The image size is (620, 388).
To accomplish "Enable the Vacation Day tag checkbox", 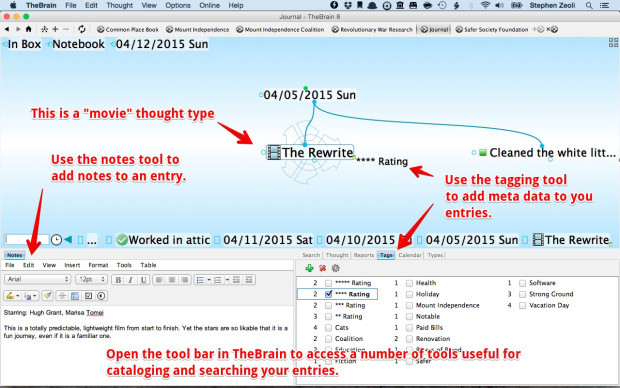I will pos(522,305).
